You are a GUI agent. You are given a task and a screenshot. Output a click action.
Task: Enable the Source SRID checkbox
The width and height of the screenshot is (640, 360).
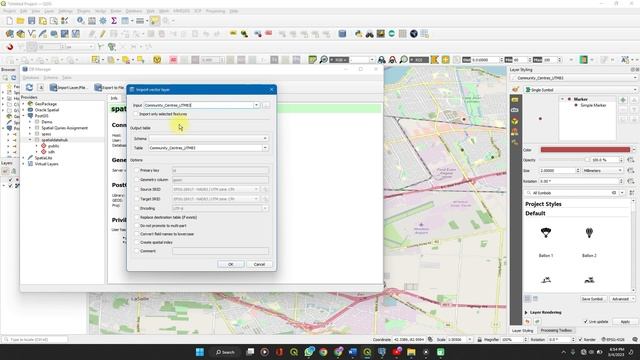point(137,189)
